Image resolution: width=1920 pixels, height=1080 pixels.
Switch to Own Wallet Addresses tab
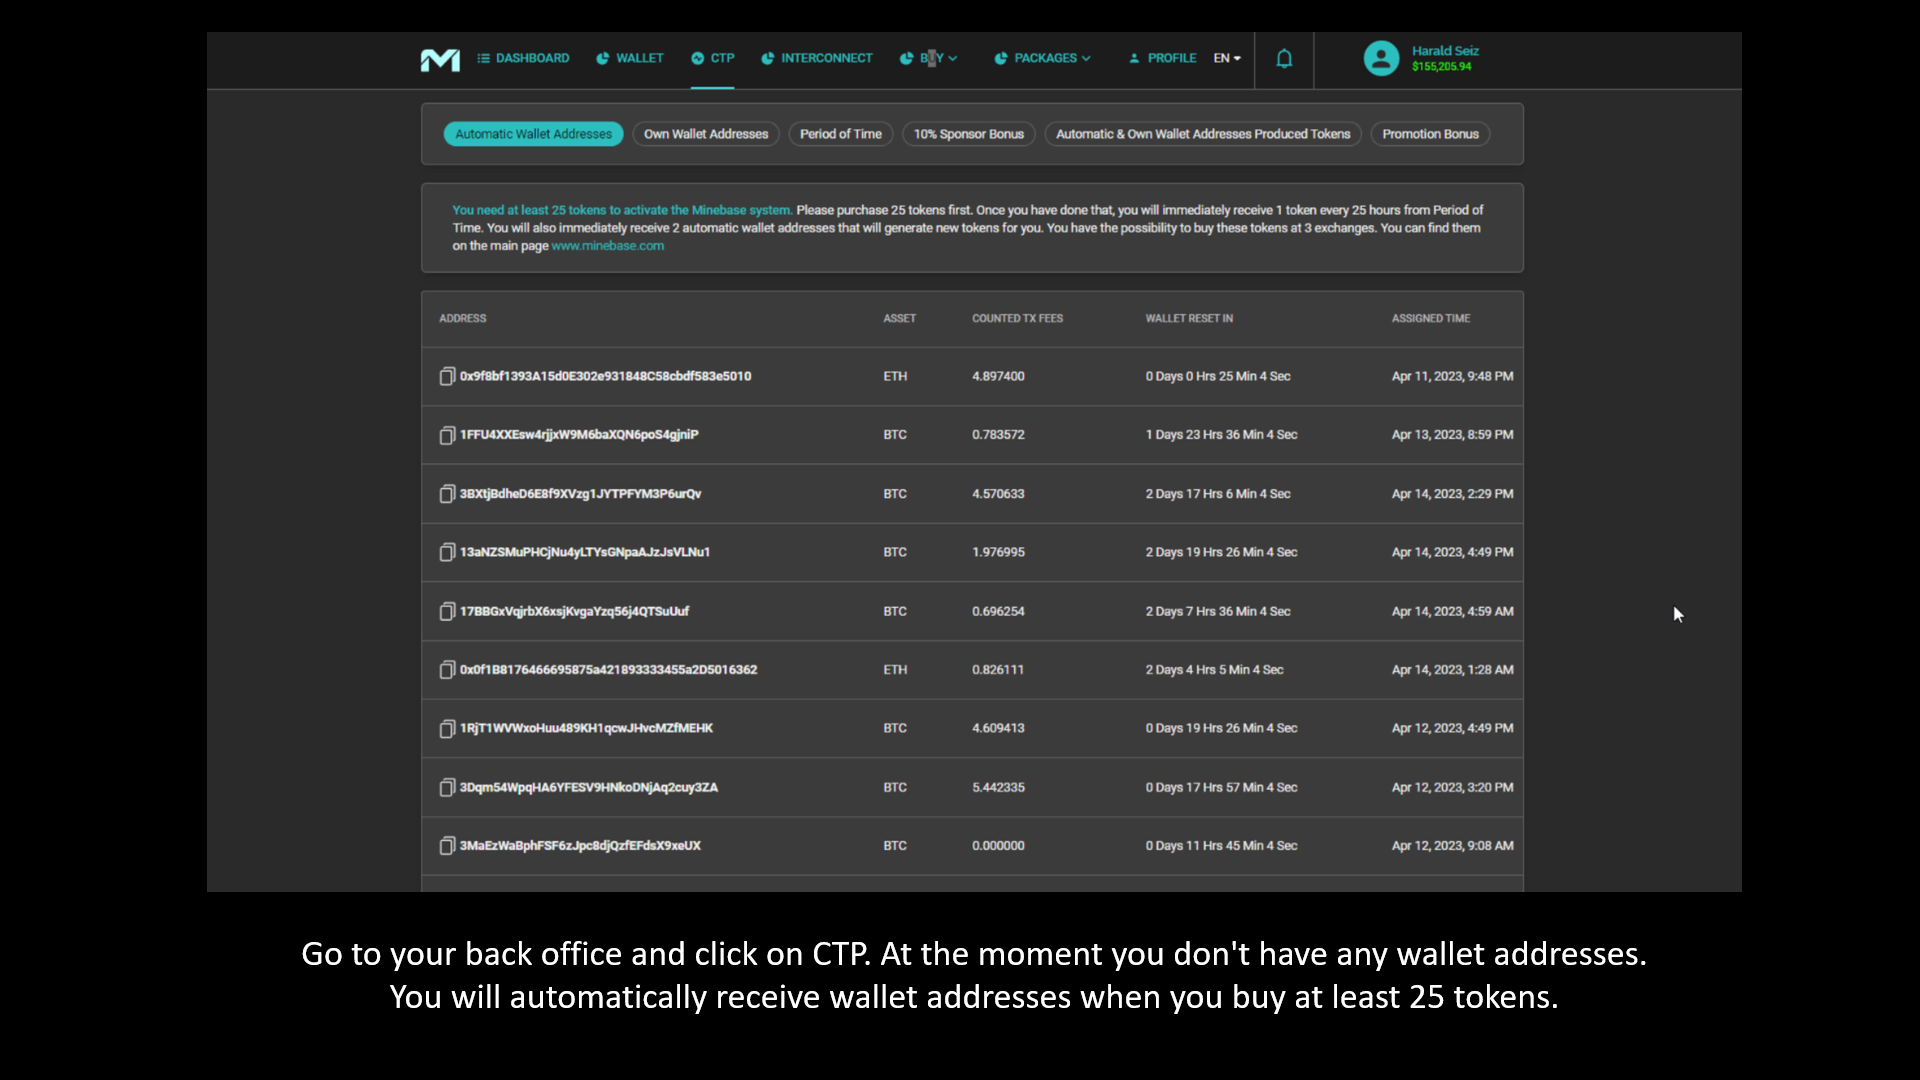click(x=706, y=134)
